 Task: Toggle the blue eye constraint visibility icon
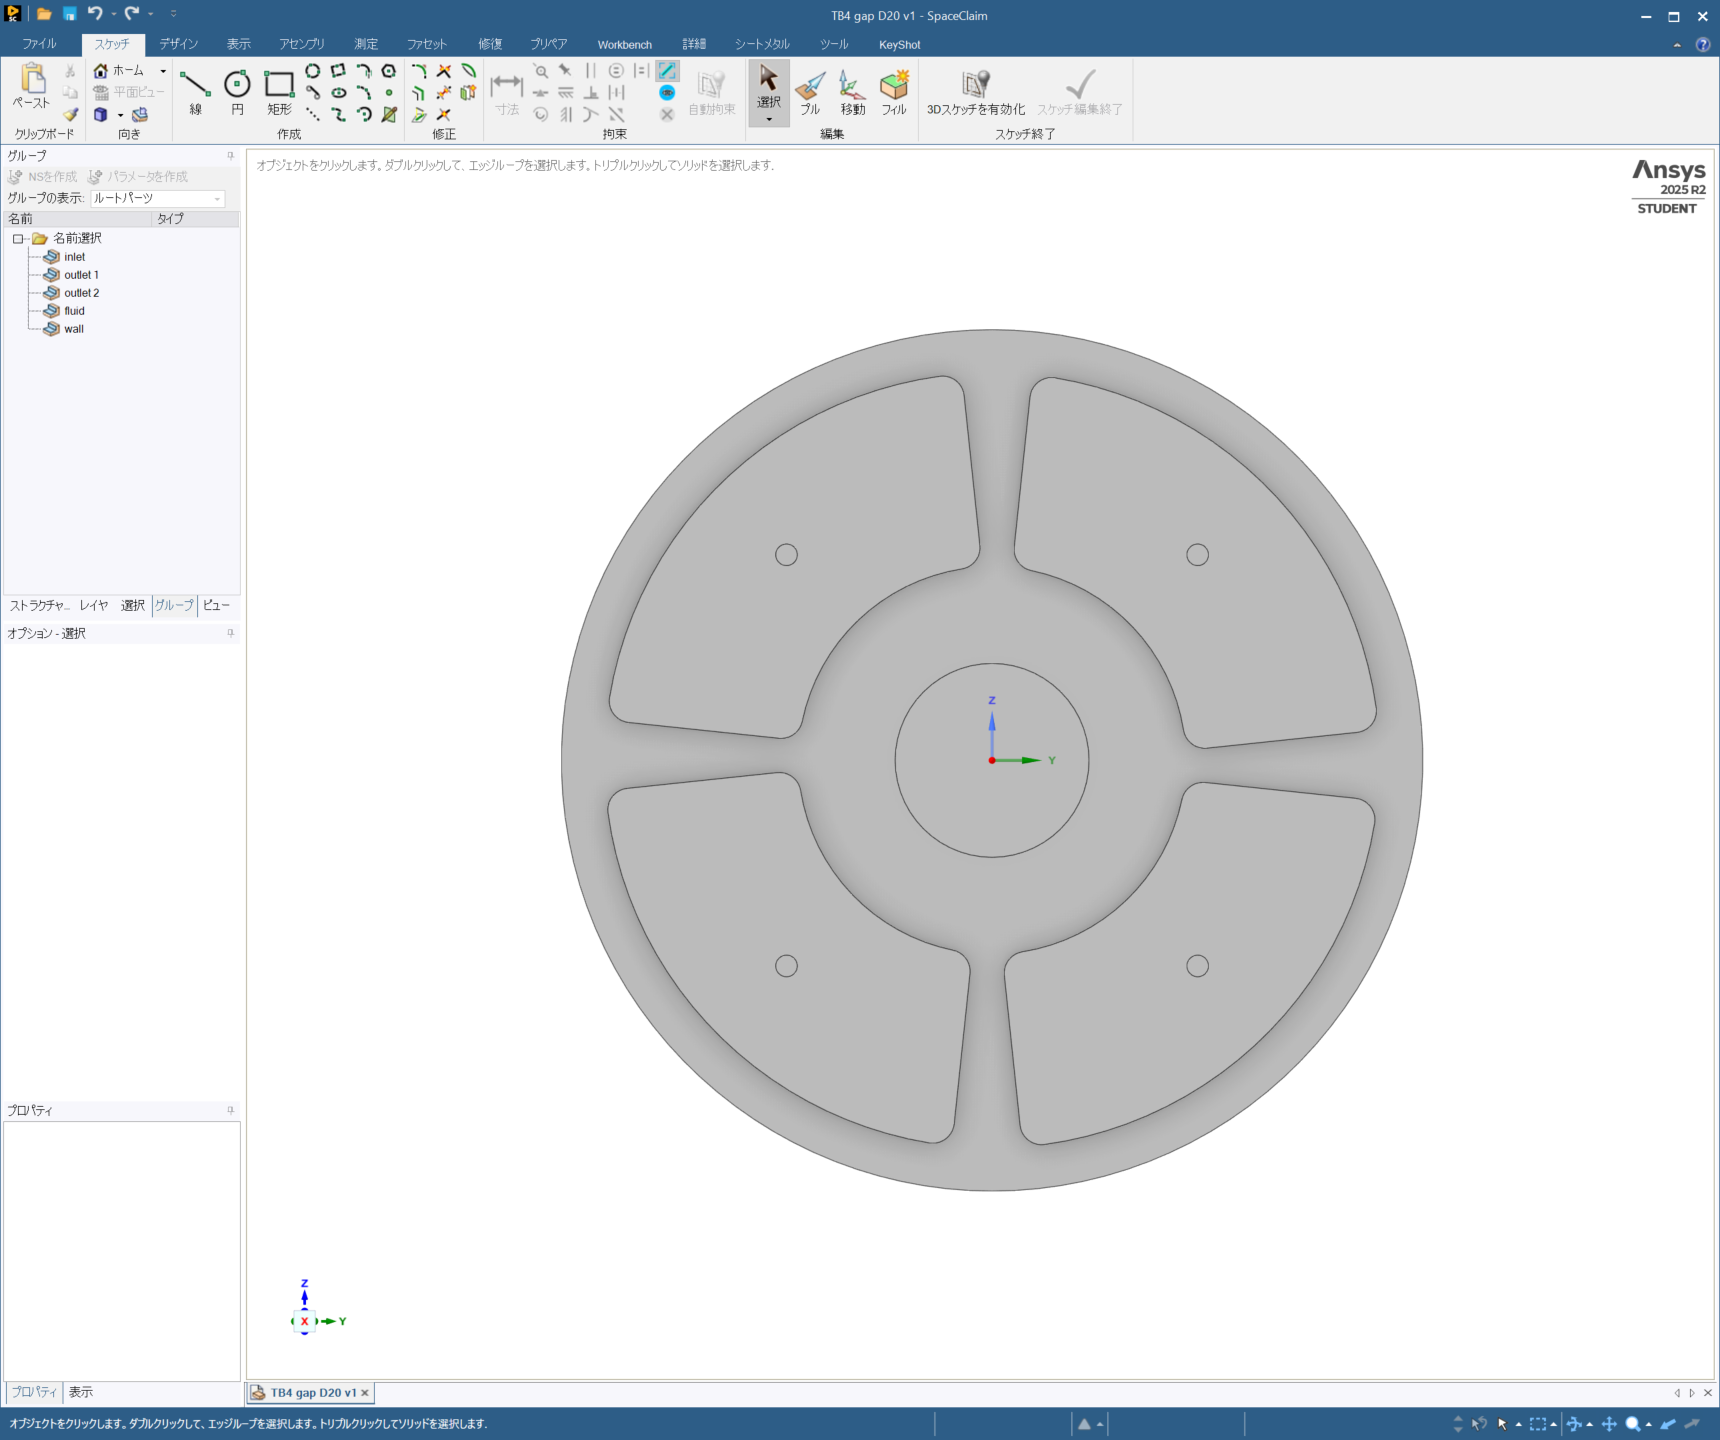pos(667,93)
